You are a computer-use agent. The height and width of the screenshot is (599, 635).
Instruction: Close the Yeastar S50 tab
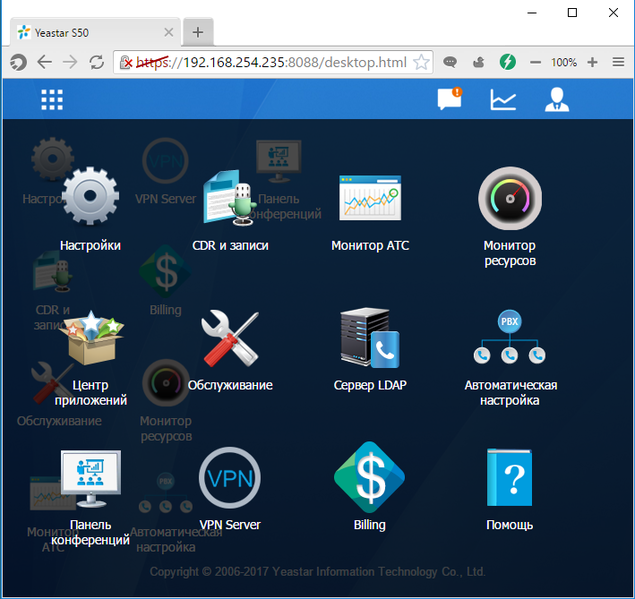169,32
